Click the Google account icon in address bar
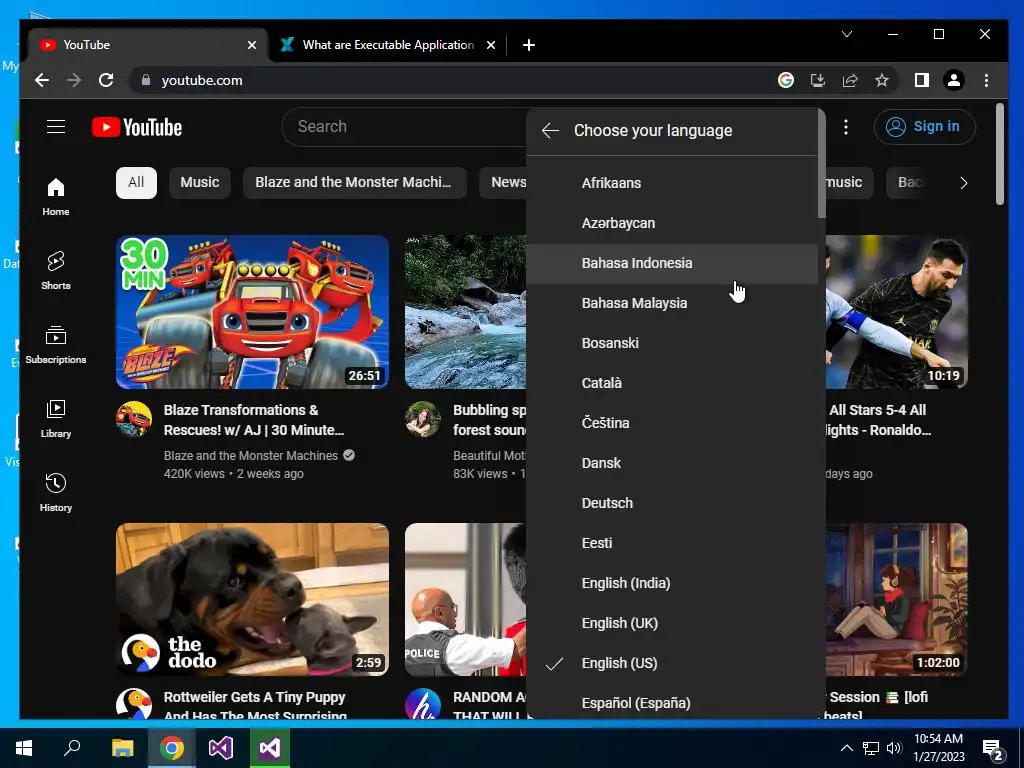Image resolution: width=1024 pixels, height=768 pixels. click(x=786, y=80)
